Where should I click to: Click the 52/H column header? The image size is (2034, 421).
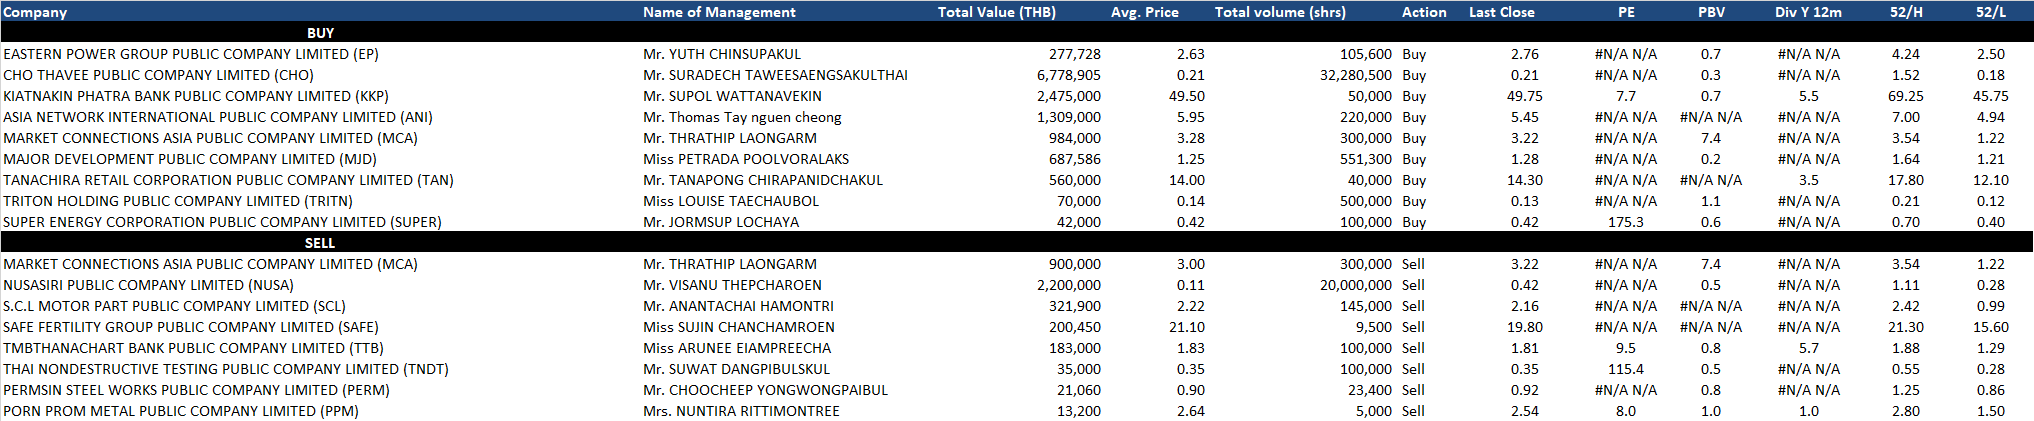pos(1906,12)
